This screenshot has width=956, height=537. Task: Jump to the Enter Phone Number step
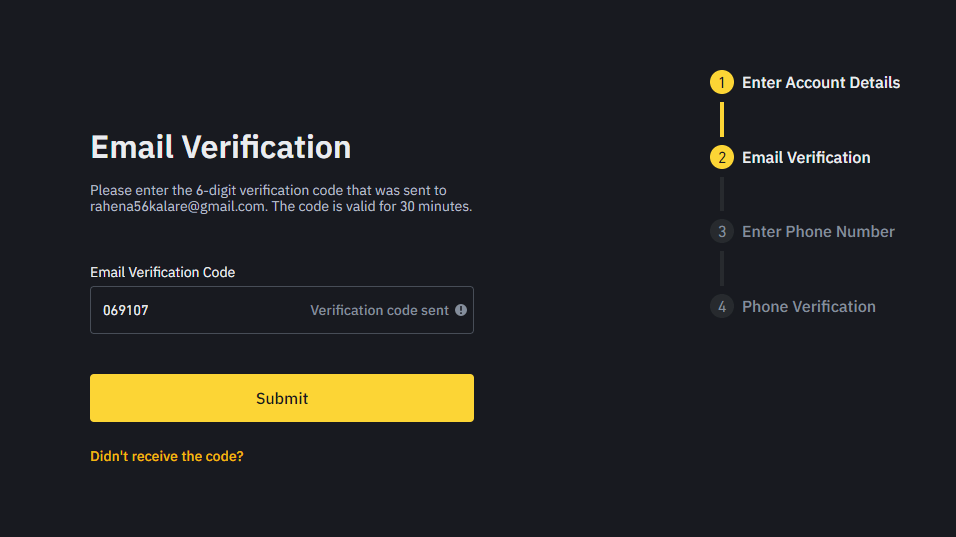(818, 232)
